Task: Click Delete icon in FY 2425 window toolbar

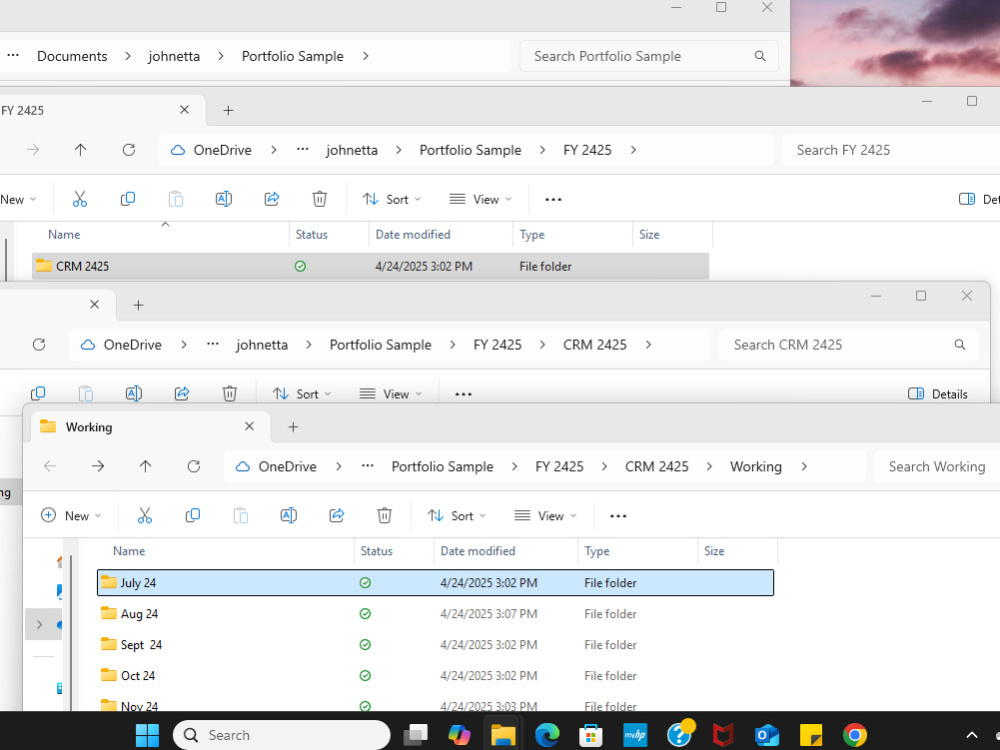Action: tap(320, 199)
